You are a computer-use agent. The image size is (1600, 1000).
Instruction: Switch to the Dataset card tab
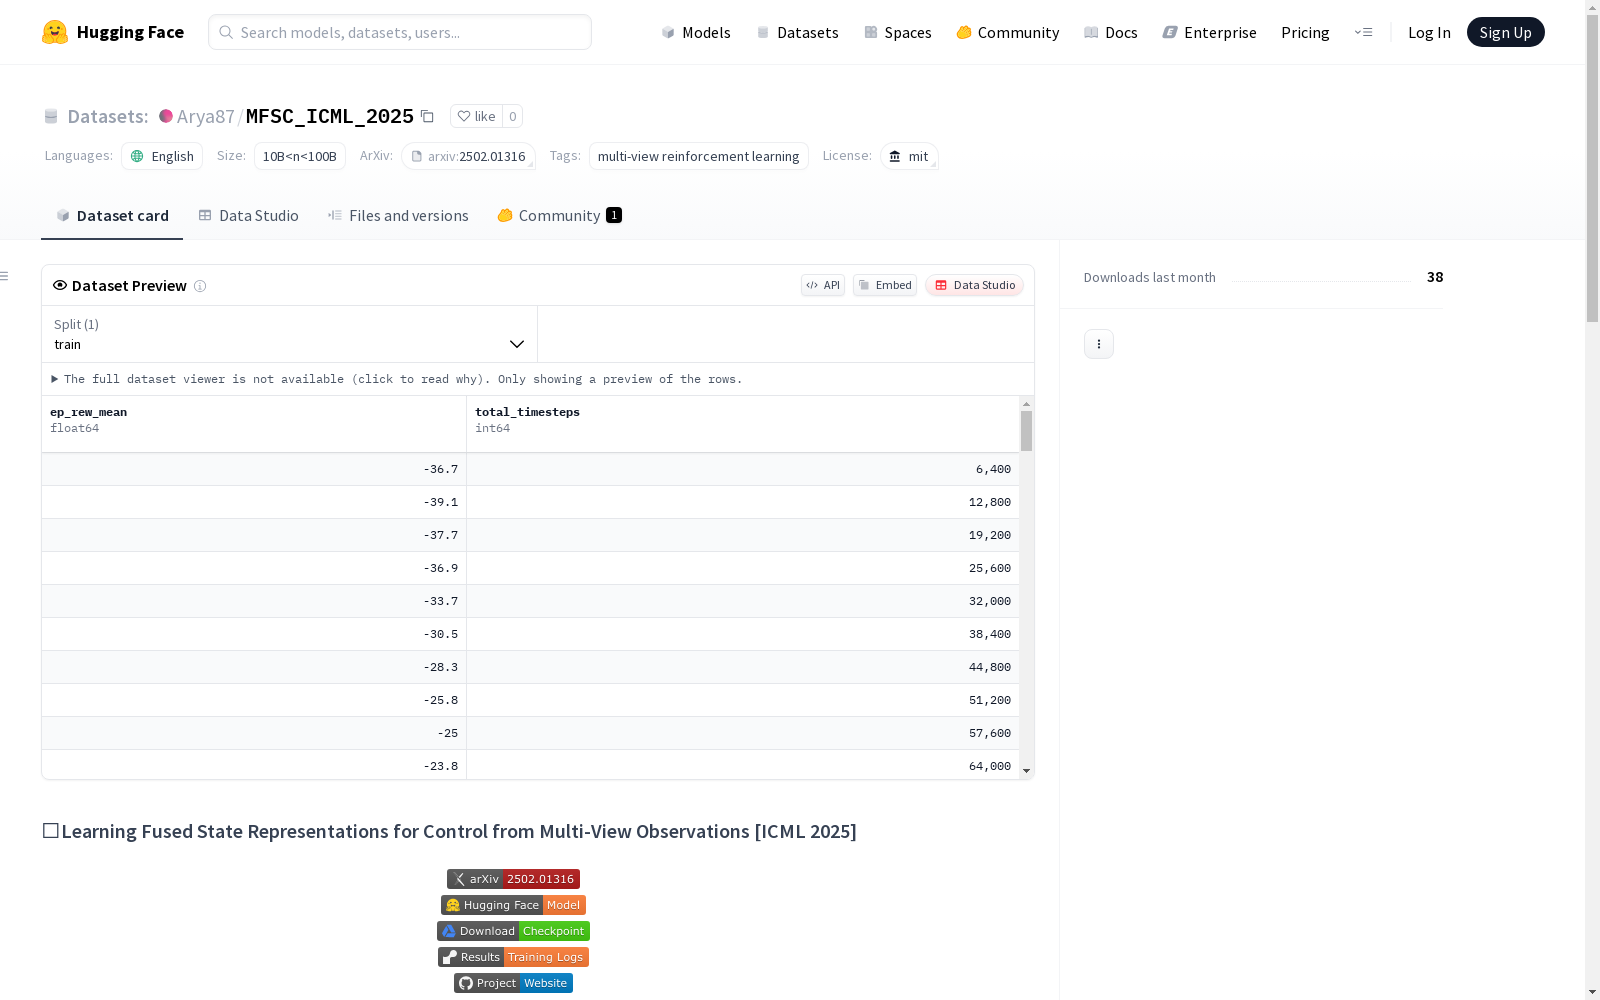[112, 216]
